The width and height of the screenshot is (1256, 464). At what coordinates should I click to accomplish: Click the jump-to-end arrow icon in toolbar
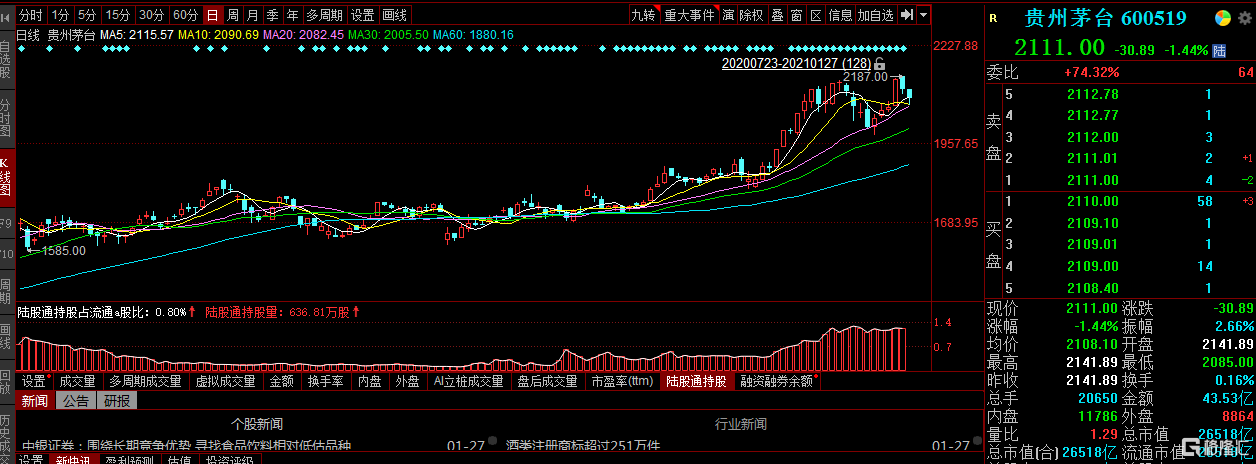pyautogui.click(x=906, y=15)
